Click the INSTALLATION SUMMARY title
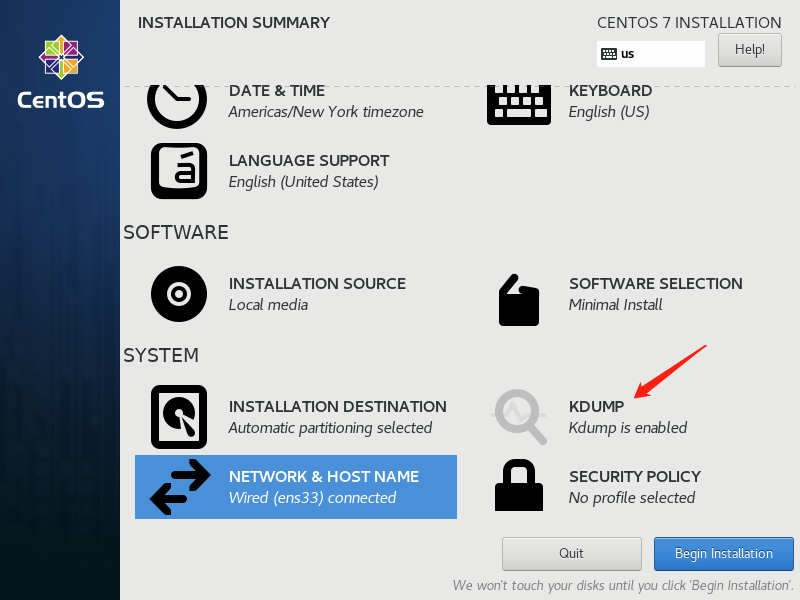The image size is (800, 600). coord(234,23)
